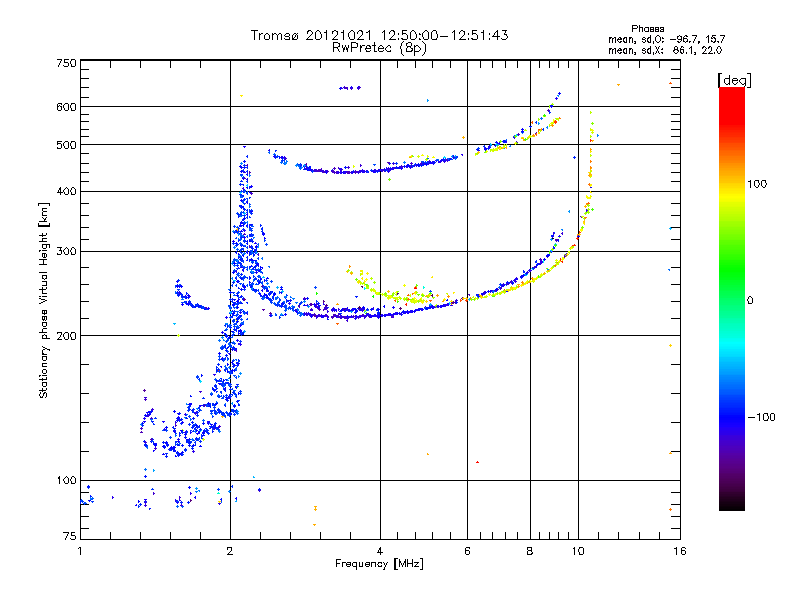Click the colorbar tick label "100"
The image size is (800, 600).
(x=757, y=184)
